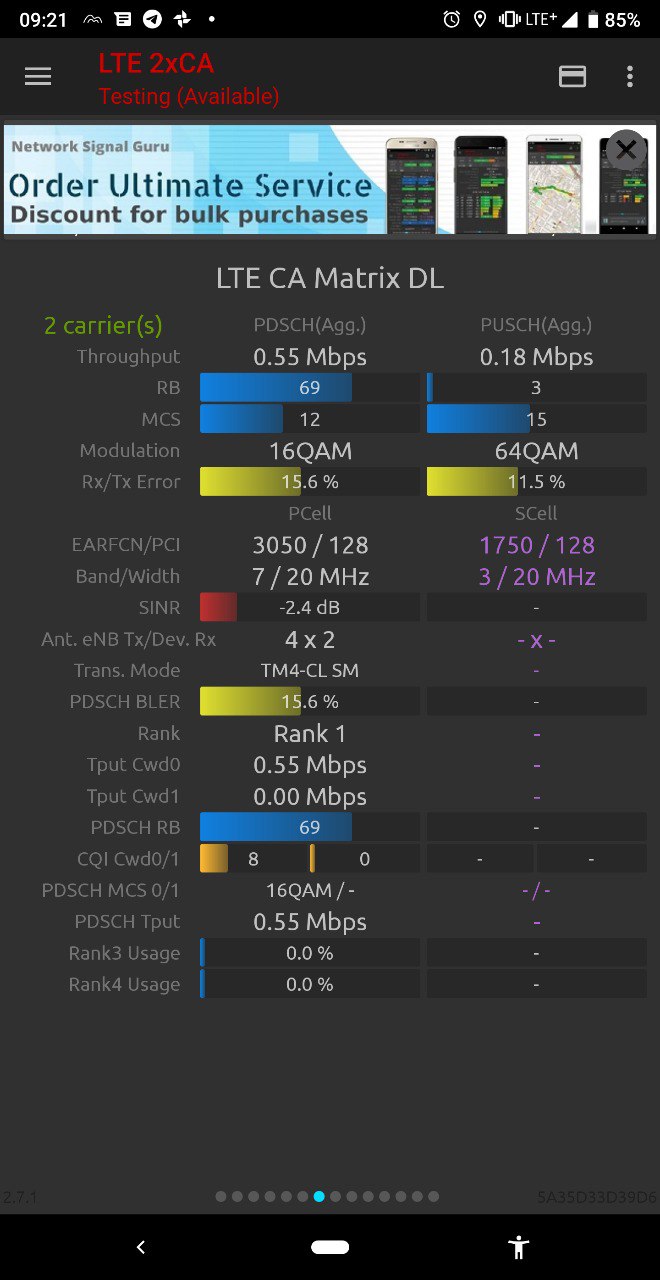Tap the card view icon in header
Screen dimensions: 660x1280
573,77
